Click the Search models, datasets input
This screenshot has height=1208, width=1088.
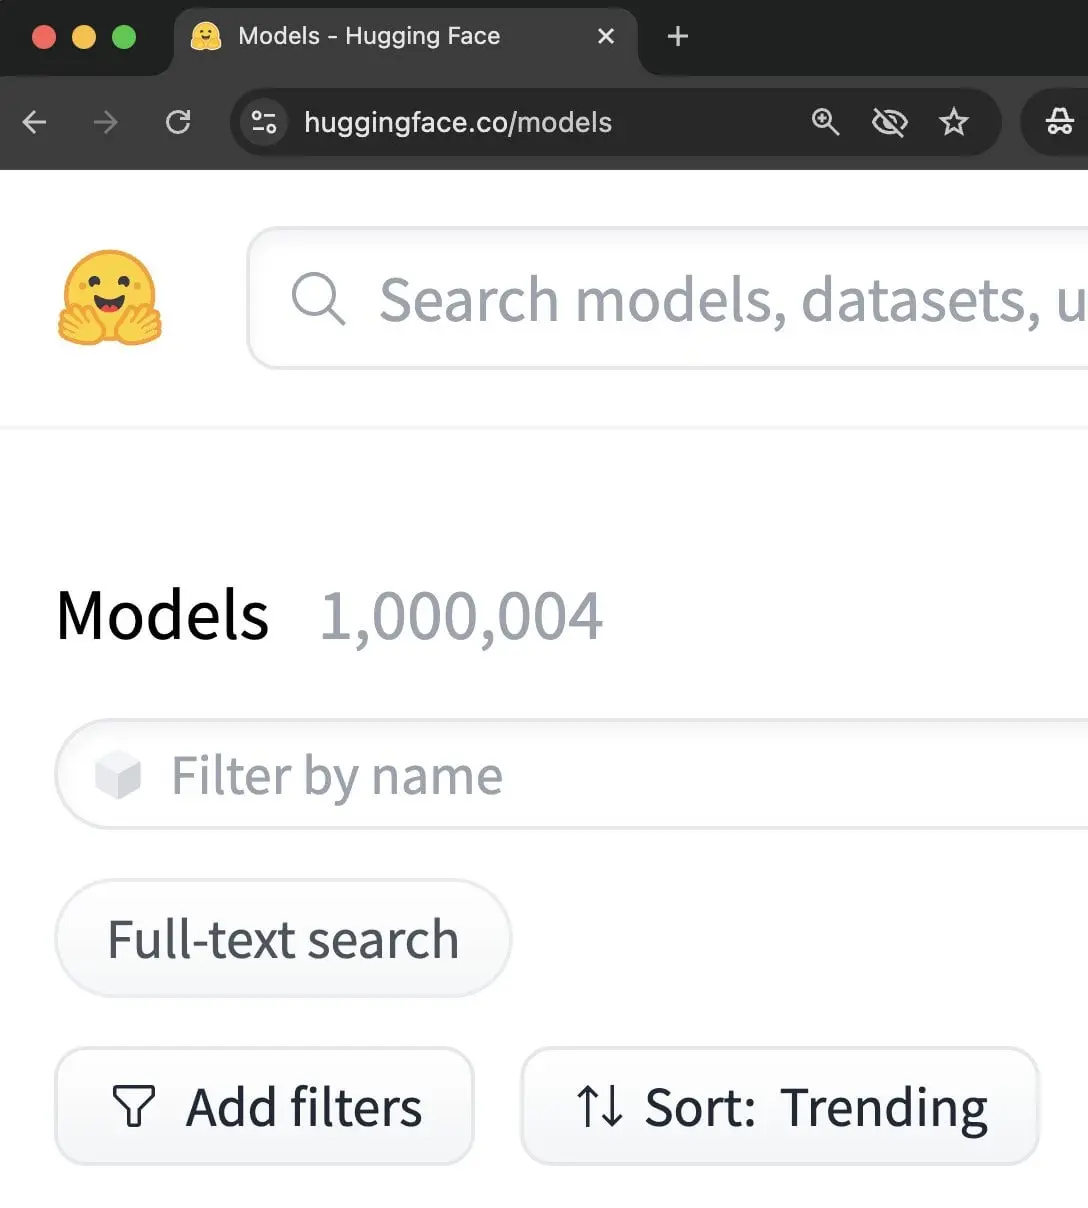[668, 298]
